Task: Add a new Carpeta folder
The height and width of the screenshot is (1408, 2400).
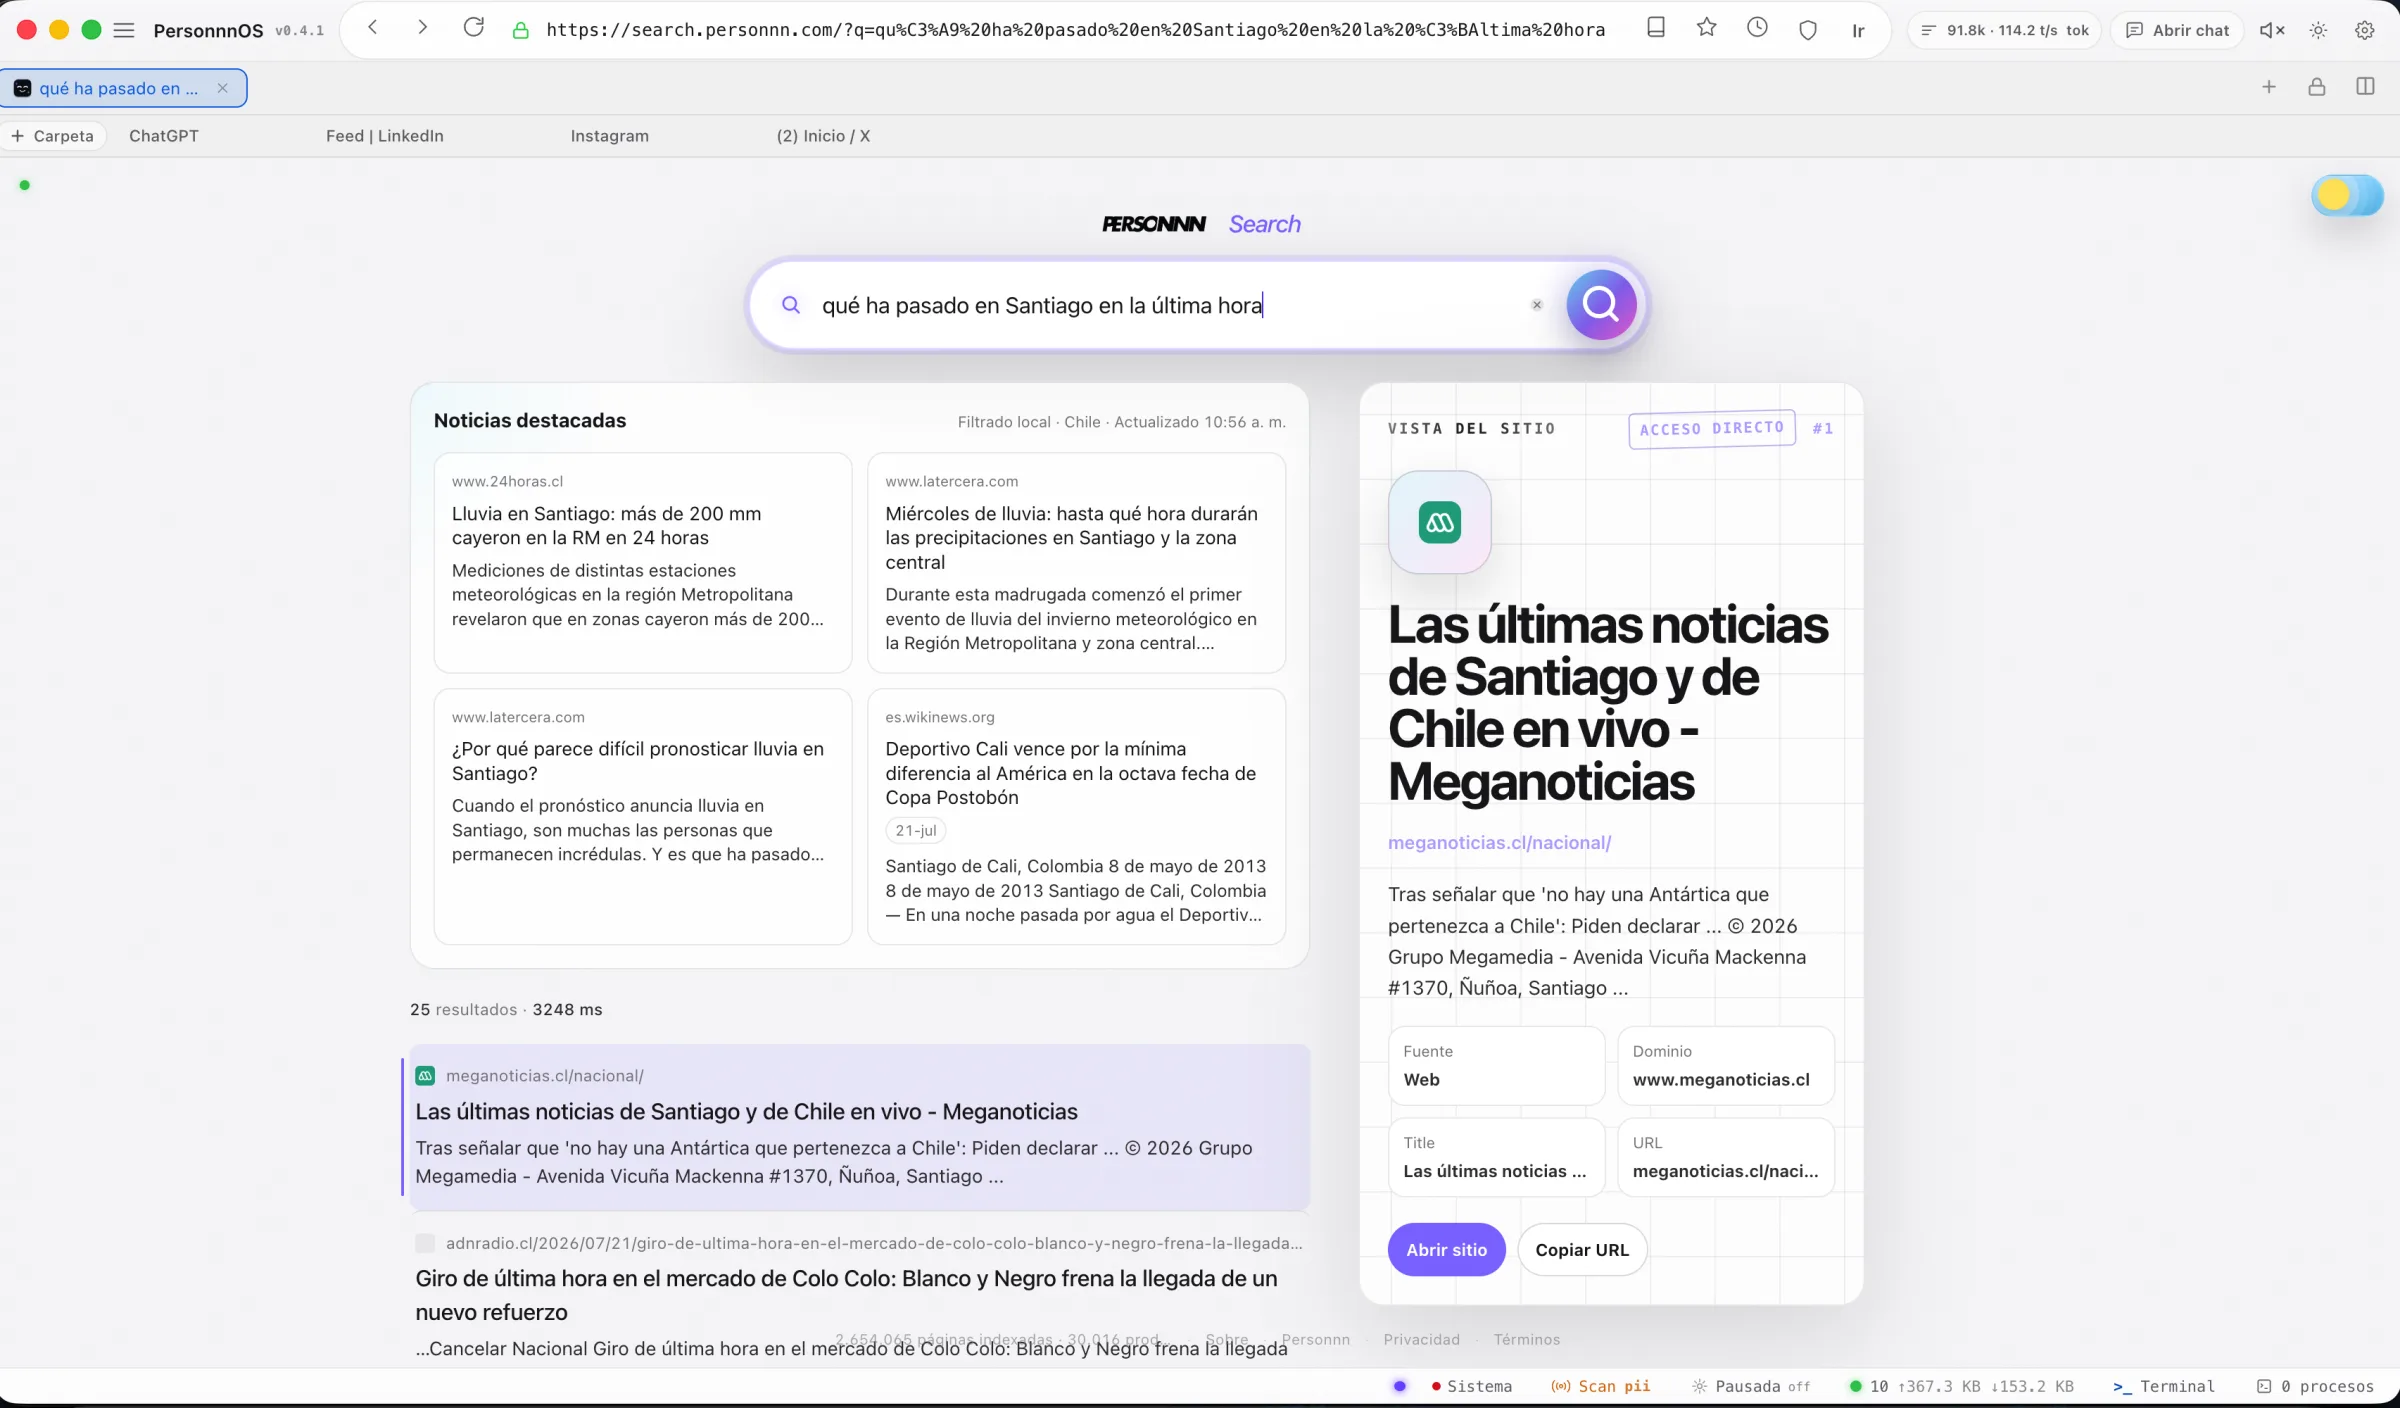Action: click(x=52, y=136)
